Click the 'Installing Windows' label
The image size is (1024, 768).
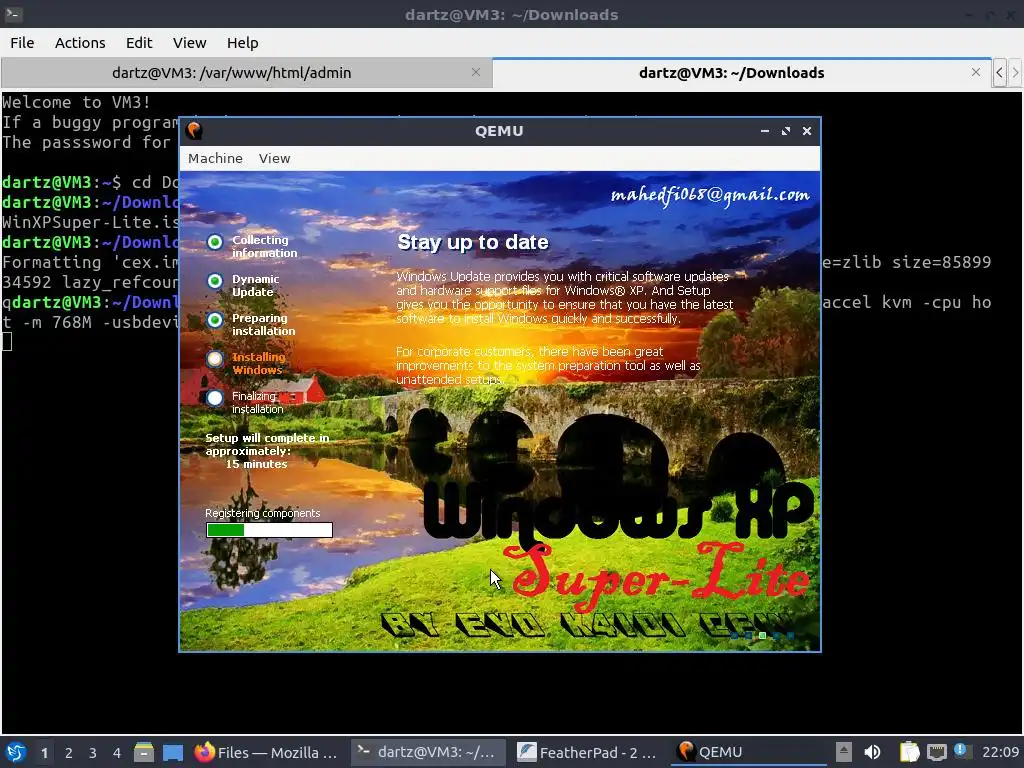pyautogui.click(x=259, y=363)
